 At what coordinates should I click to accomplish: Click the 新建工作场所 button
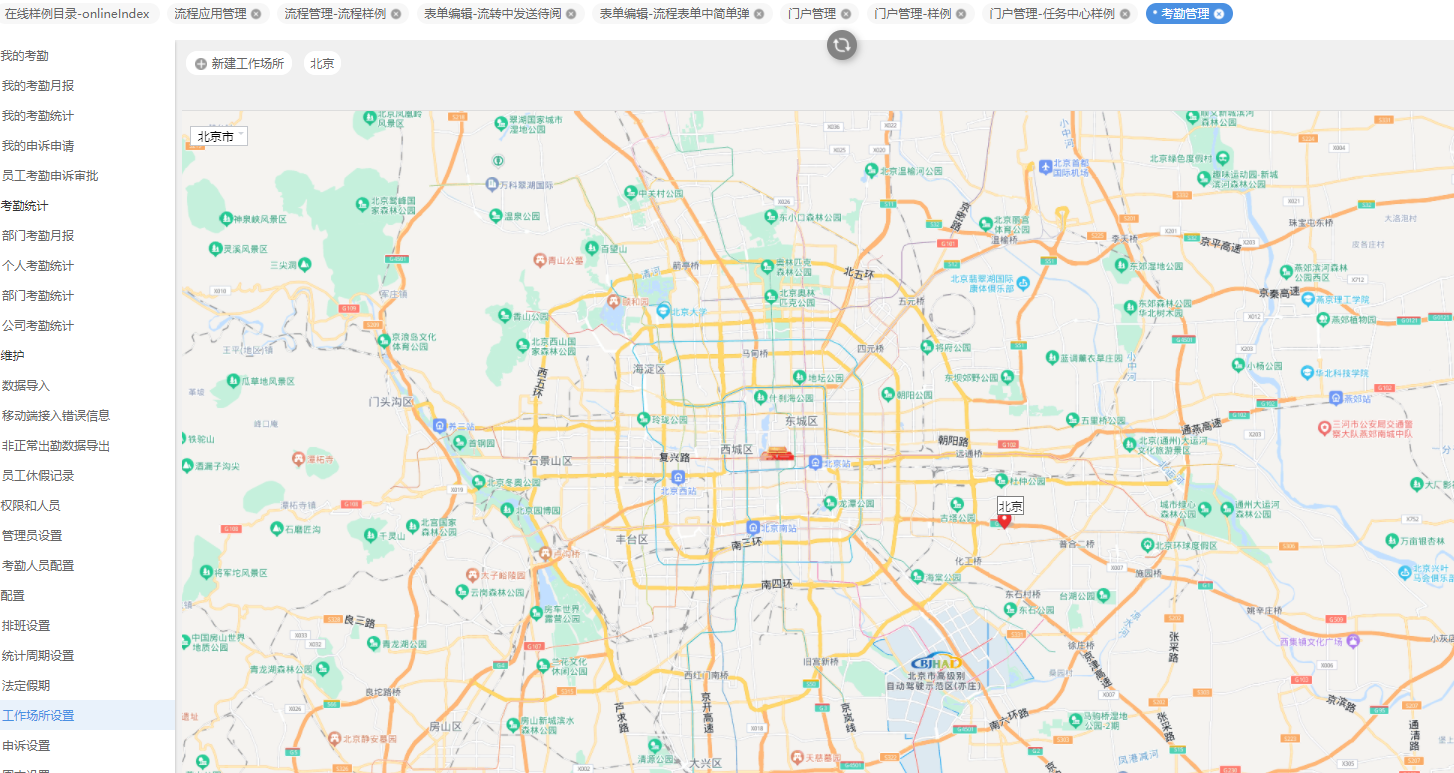click(239, 63)
